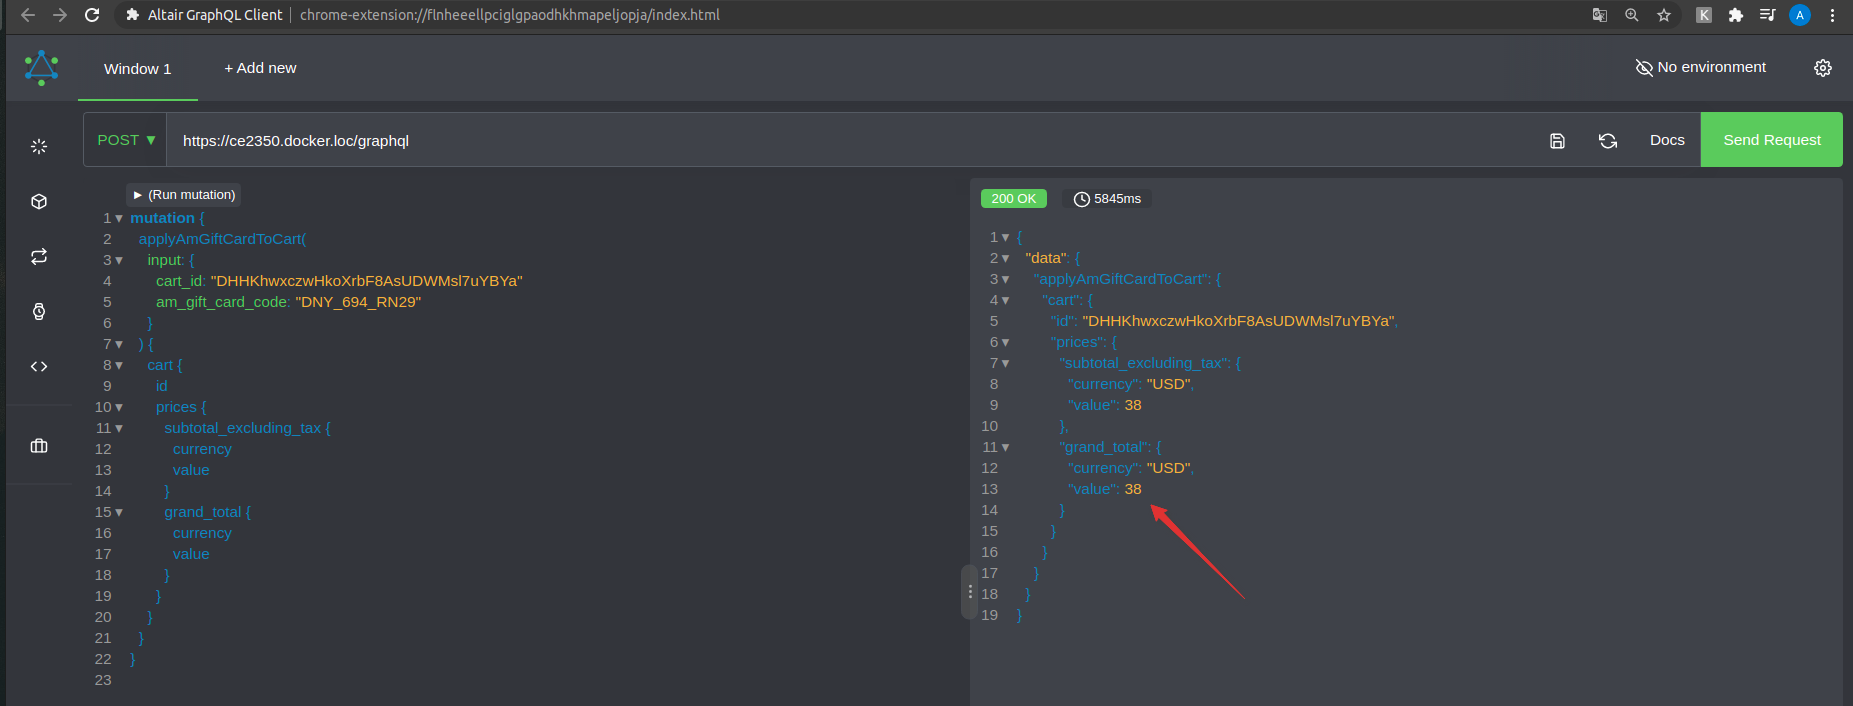1853x706 pixels.
Task: Collapse the mutation block at line 1
Action: (x=119, y=219)
